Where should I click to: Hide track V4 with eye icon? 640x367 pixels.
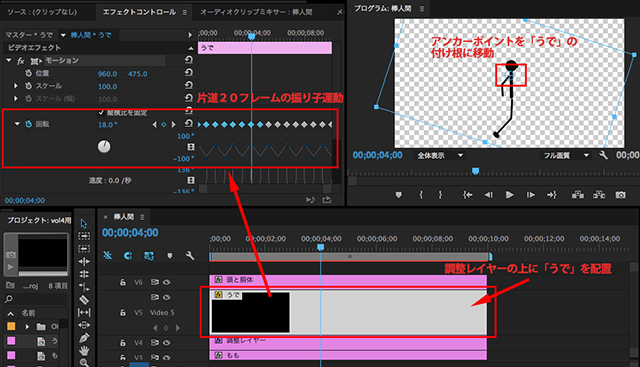click(166, 343)
